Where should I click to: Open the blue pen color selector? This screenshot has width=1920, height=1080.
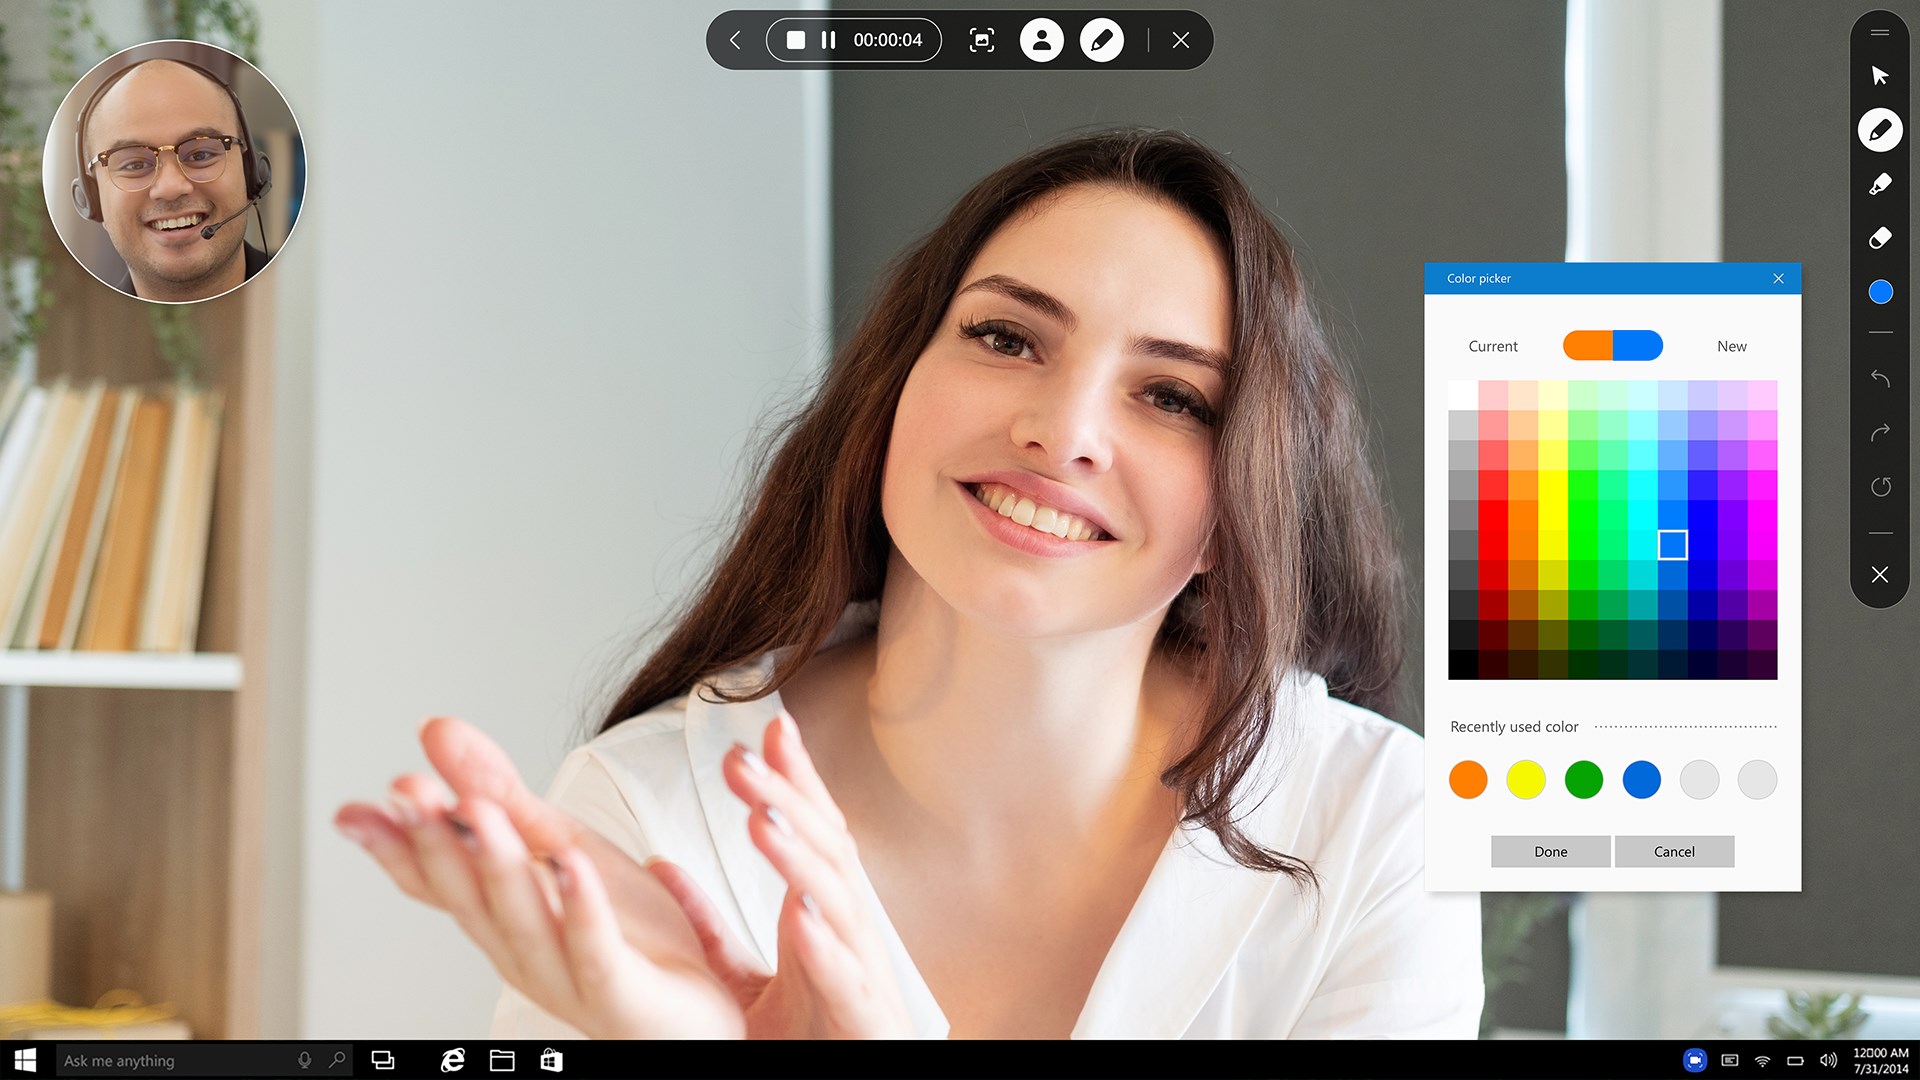(x=1880, y=292)
